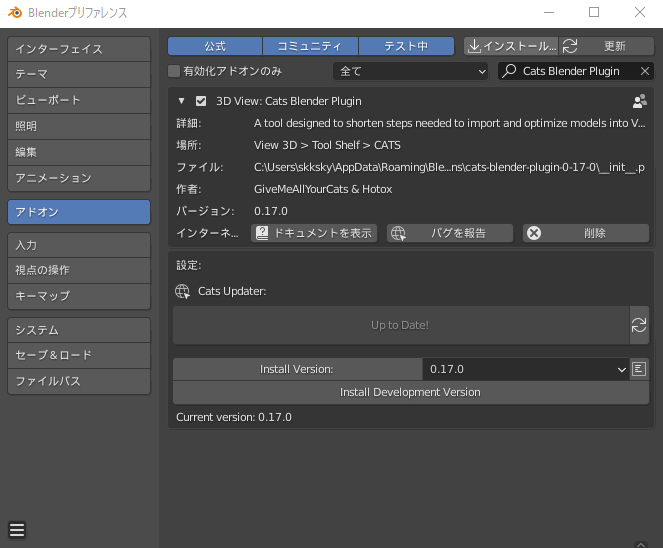Click the addon description text after 詳細
The height and width of the screenshot is (548, 663).
coord(449,123)
